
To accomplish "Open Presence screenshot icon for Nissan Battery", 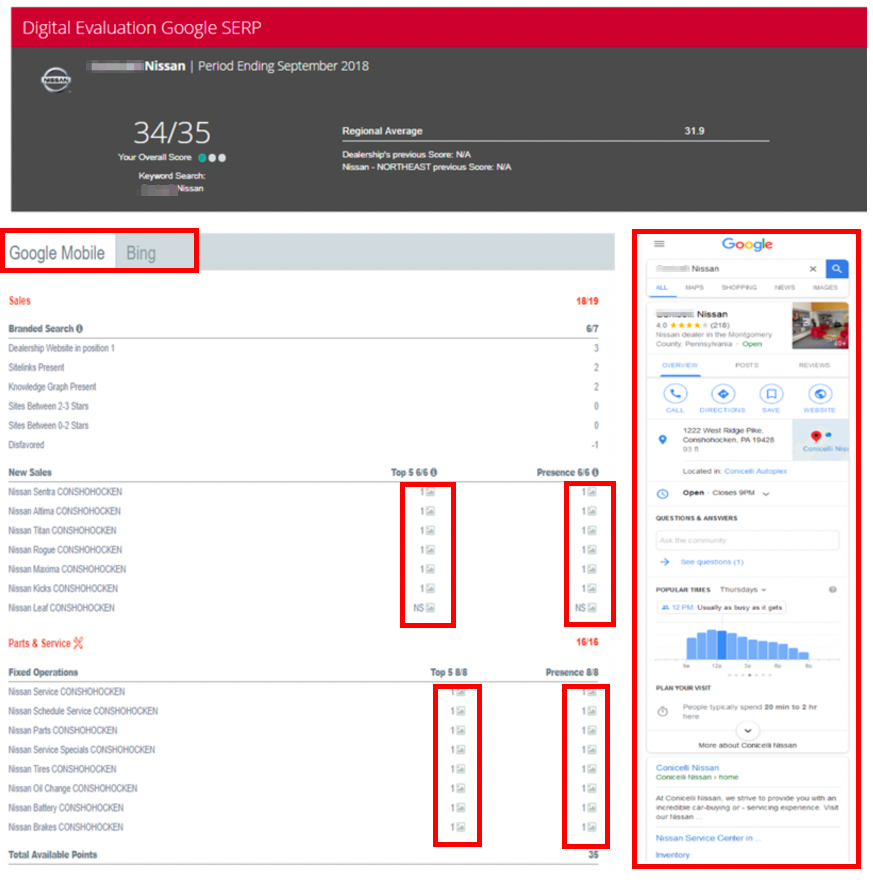I will tap(592, 808).
